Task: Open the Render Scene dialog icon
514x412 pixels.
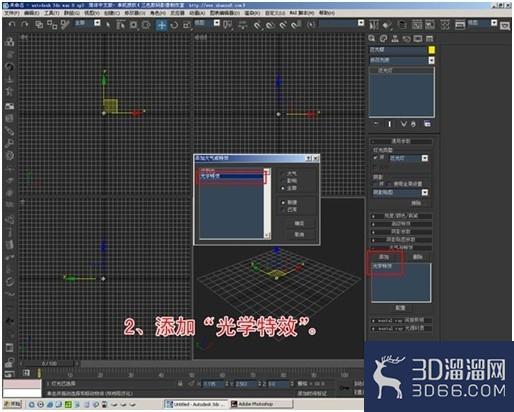Action: coord(460,25)
